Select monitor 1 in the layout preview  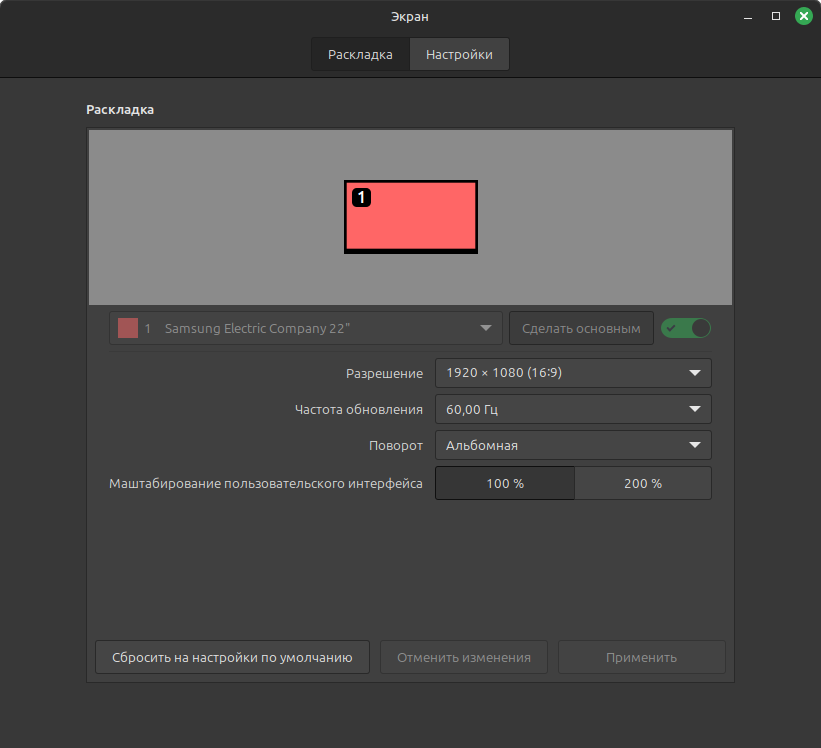[411, 217]
